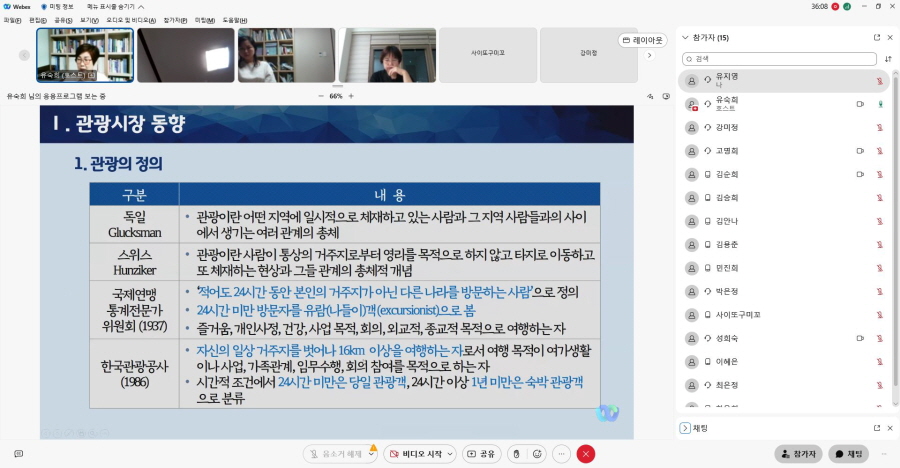This screenshot has height=468, width=900.
Task: Zoom in shared content with plus
Action: (x=351, y=96)
